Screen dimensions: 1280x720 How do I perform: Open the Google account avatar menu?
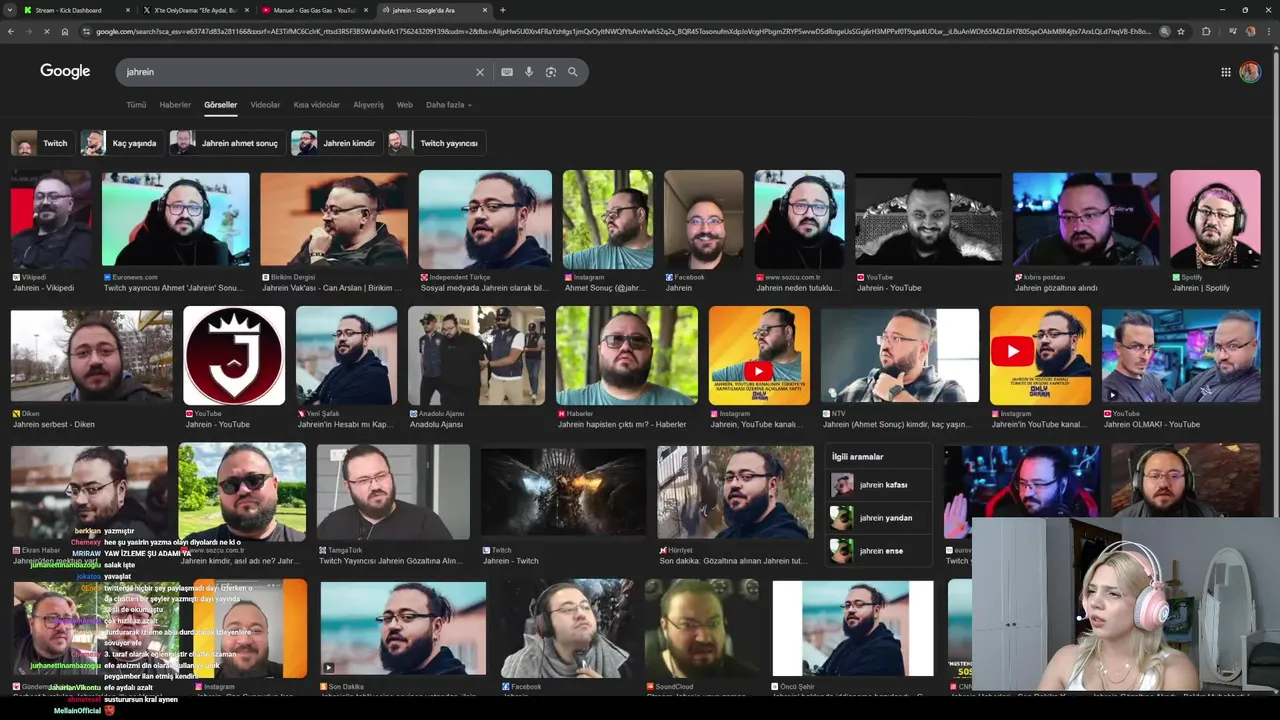[1250, 72]
